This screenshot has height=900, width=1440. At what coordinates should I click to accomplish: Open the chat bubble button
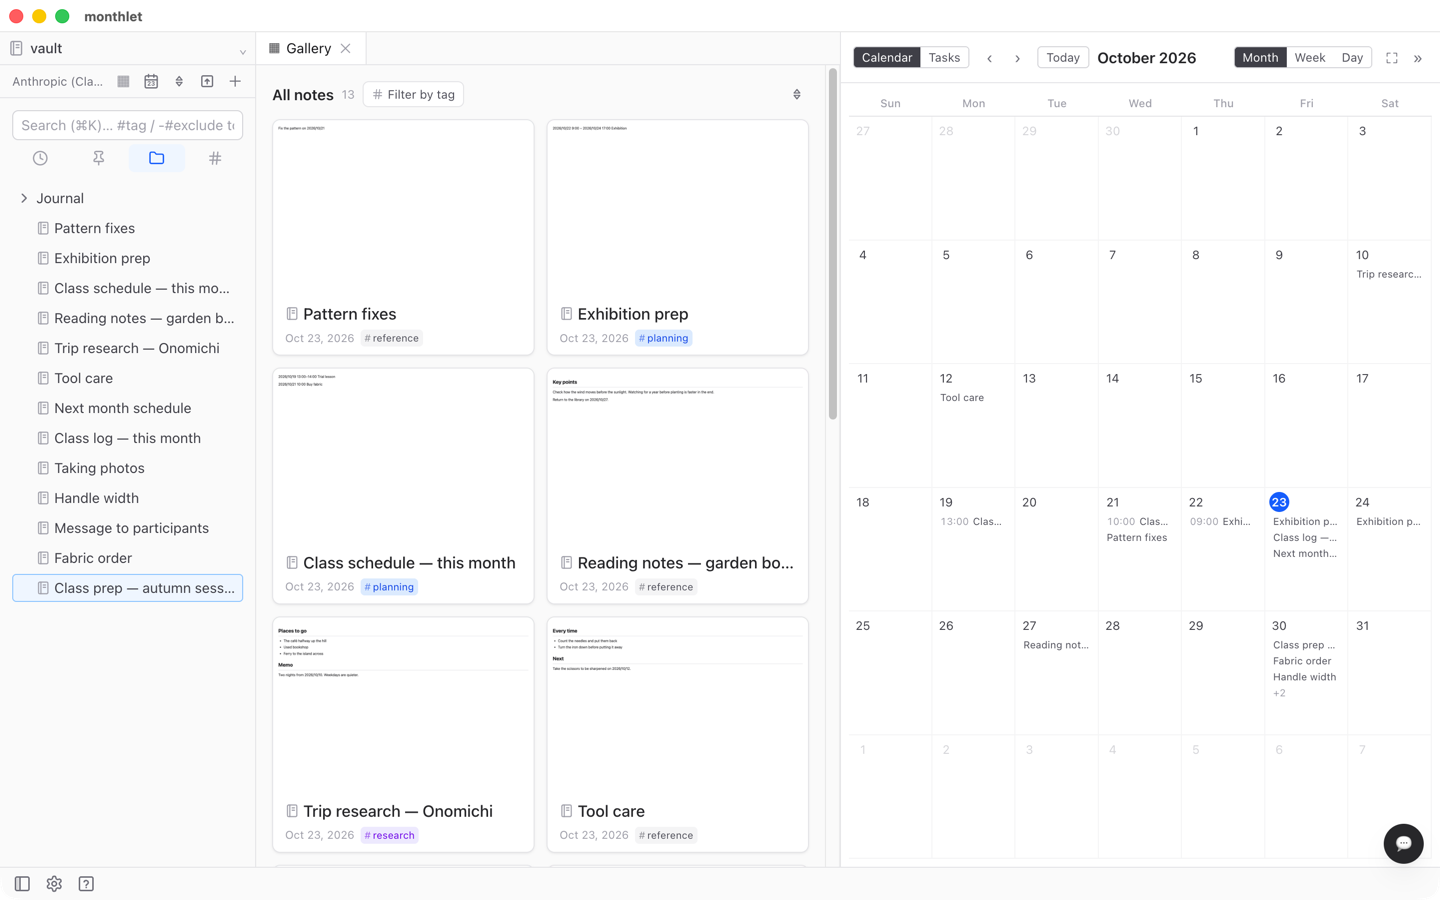tap(1403, 843)
